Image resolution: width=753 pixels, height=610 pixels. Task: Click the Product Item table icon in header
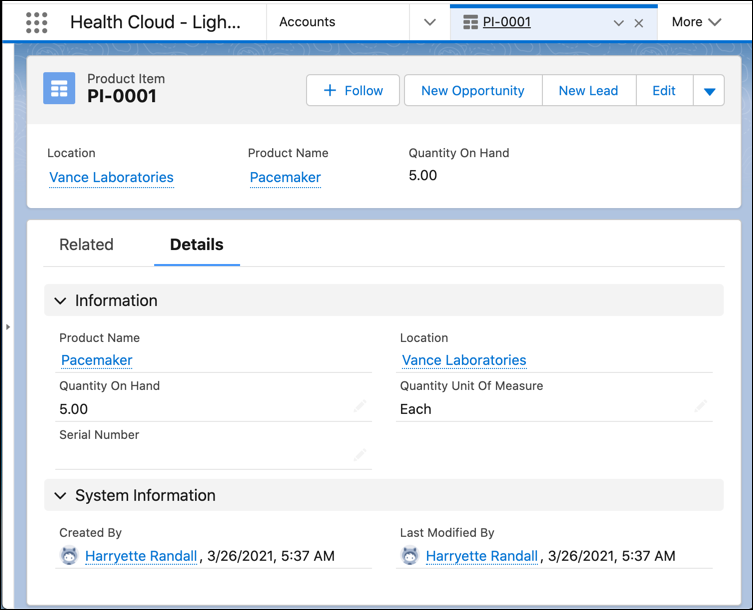[x=59, y=88]
